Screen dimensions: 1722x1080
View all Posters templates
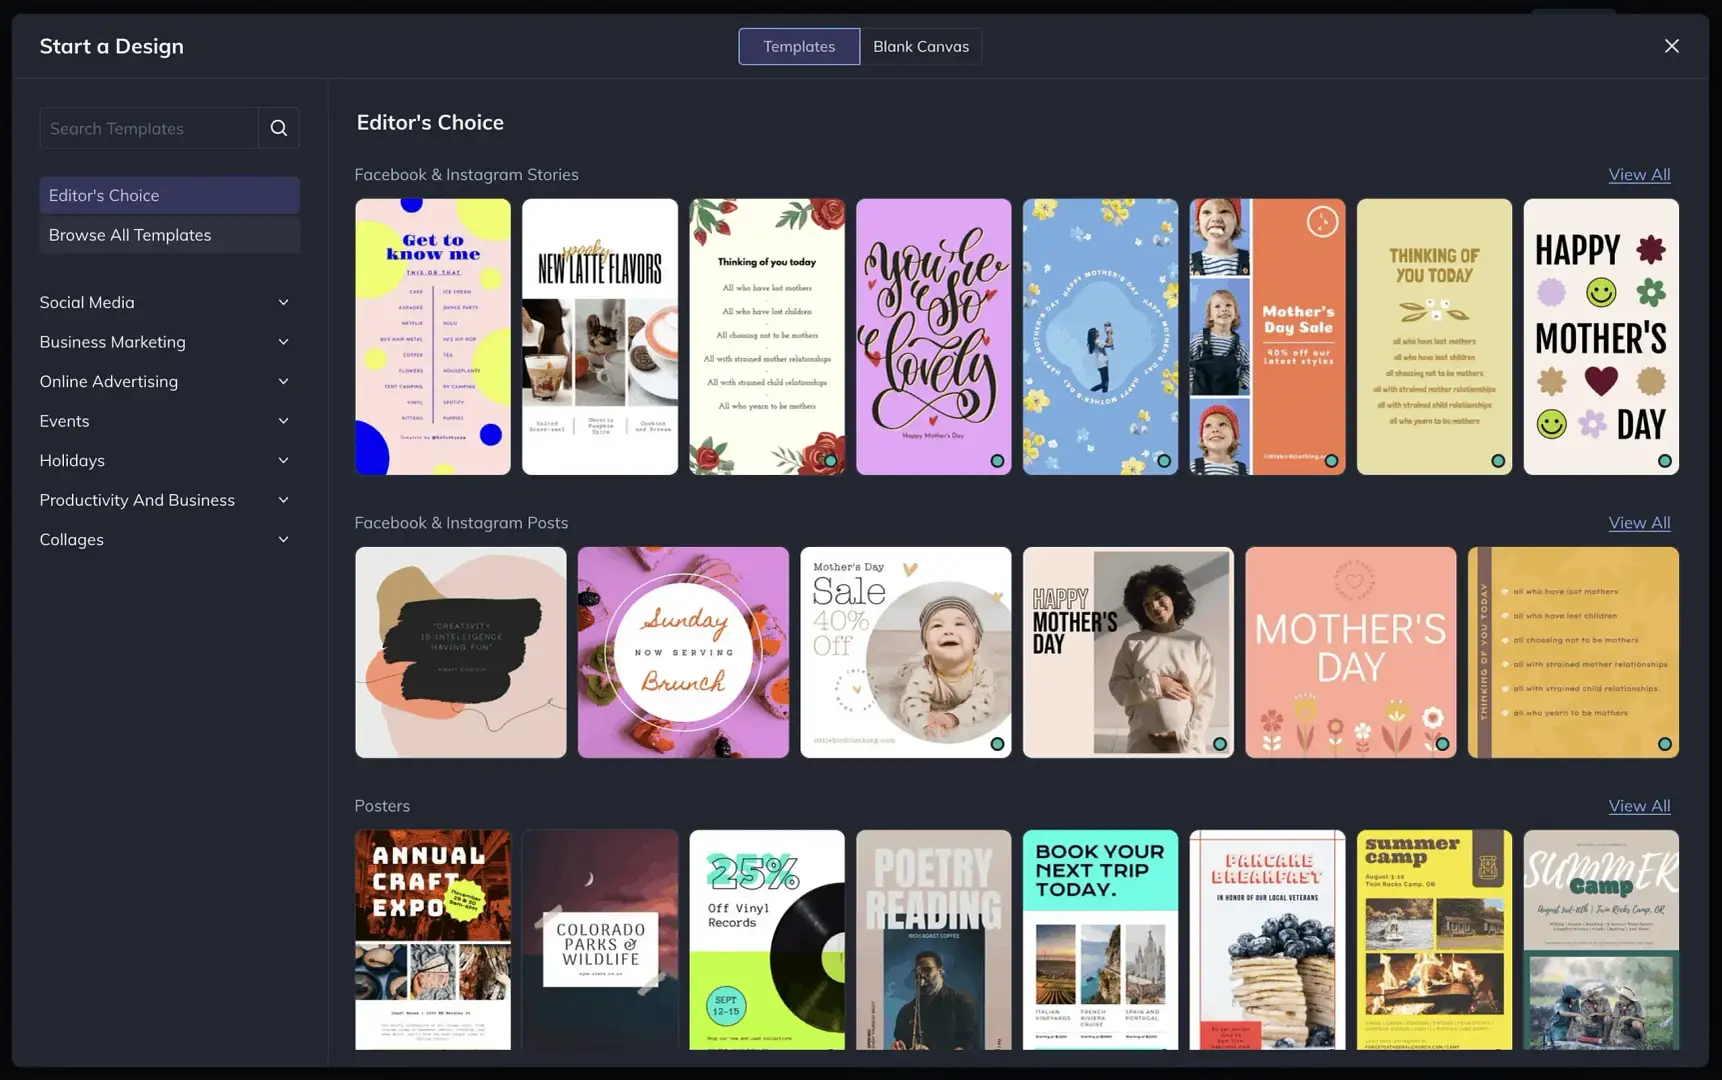click(x=1638, y=805)
